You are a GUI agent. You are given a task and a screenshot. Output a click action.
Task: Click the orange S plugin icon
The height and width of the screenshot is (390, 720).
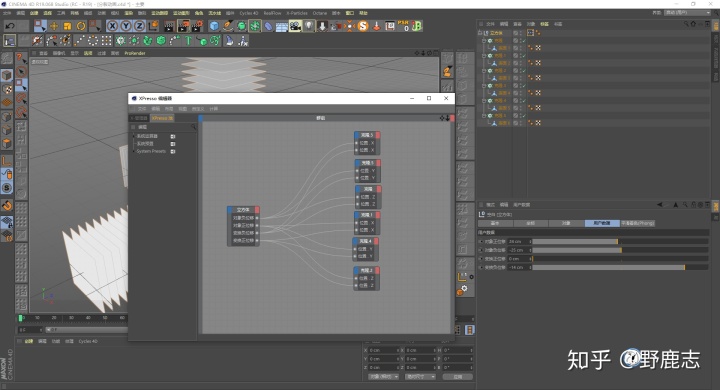pyautogui.click(x=363, y=26)
